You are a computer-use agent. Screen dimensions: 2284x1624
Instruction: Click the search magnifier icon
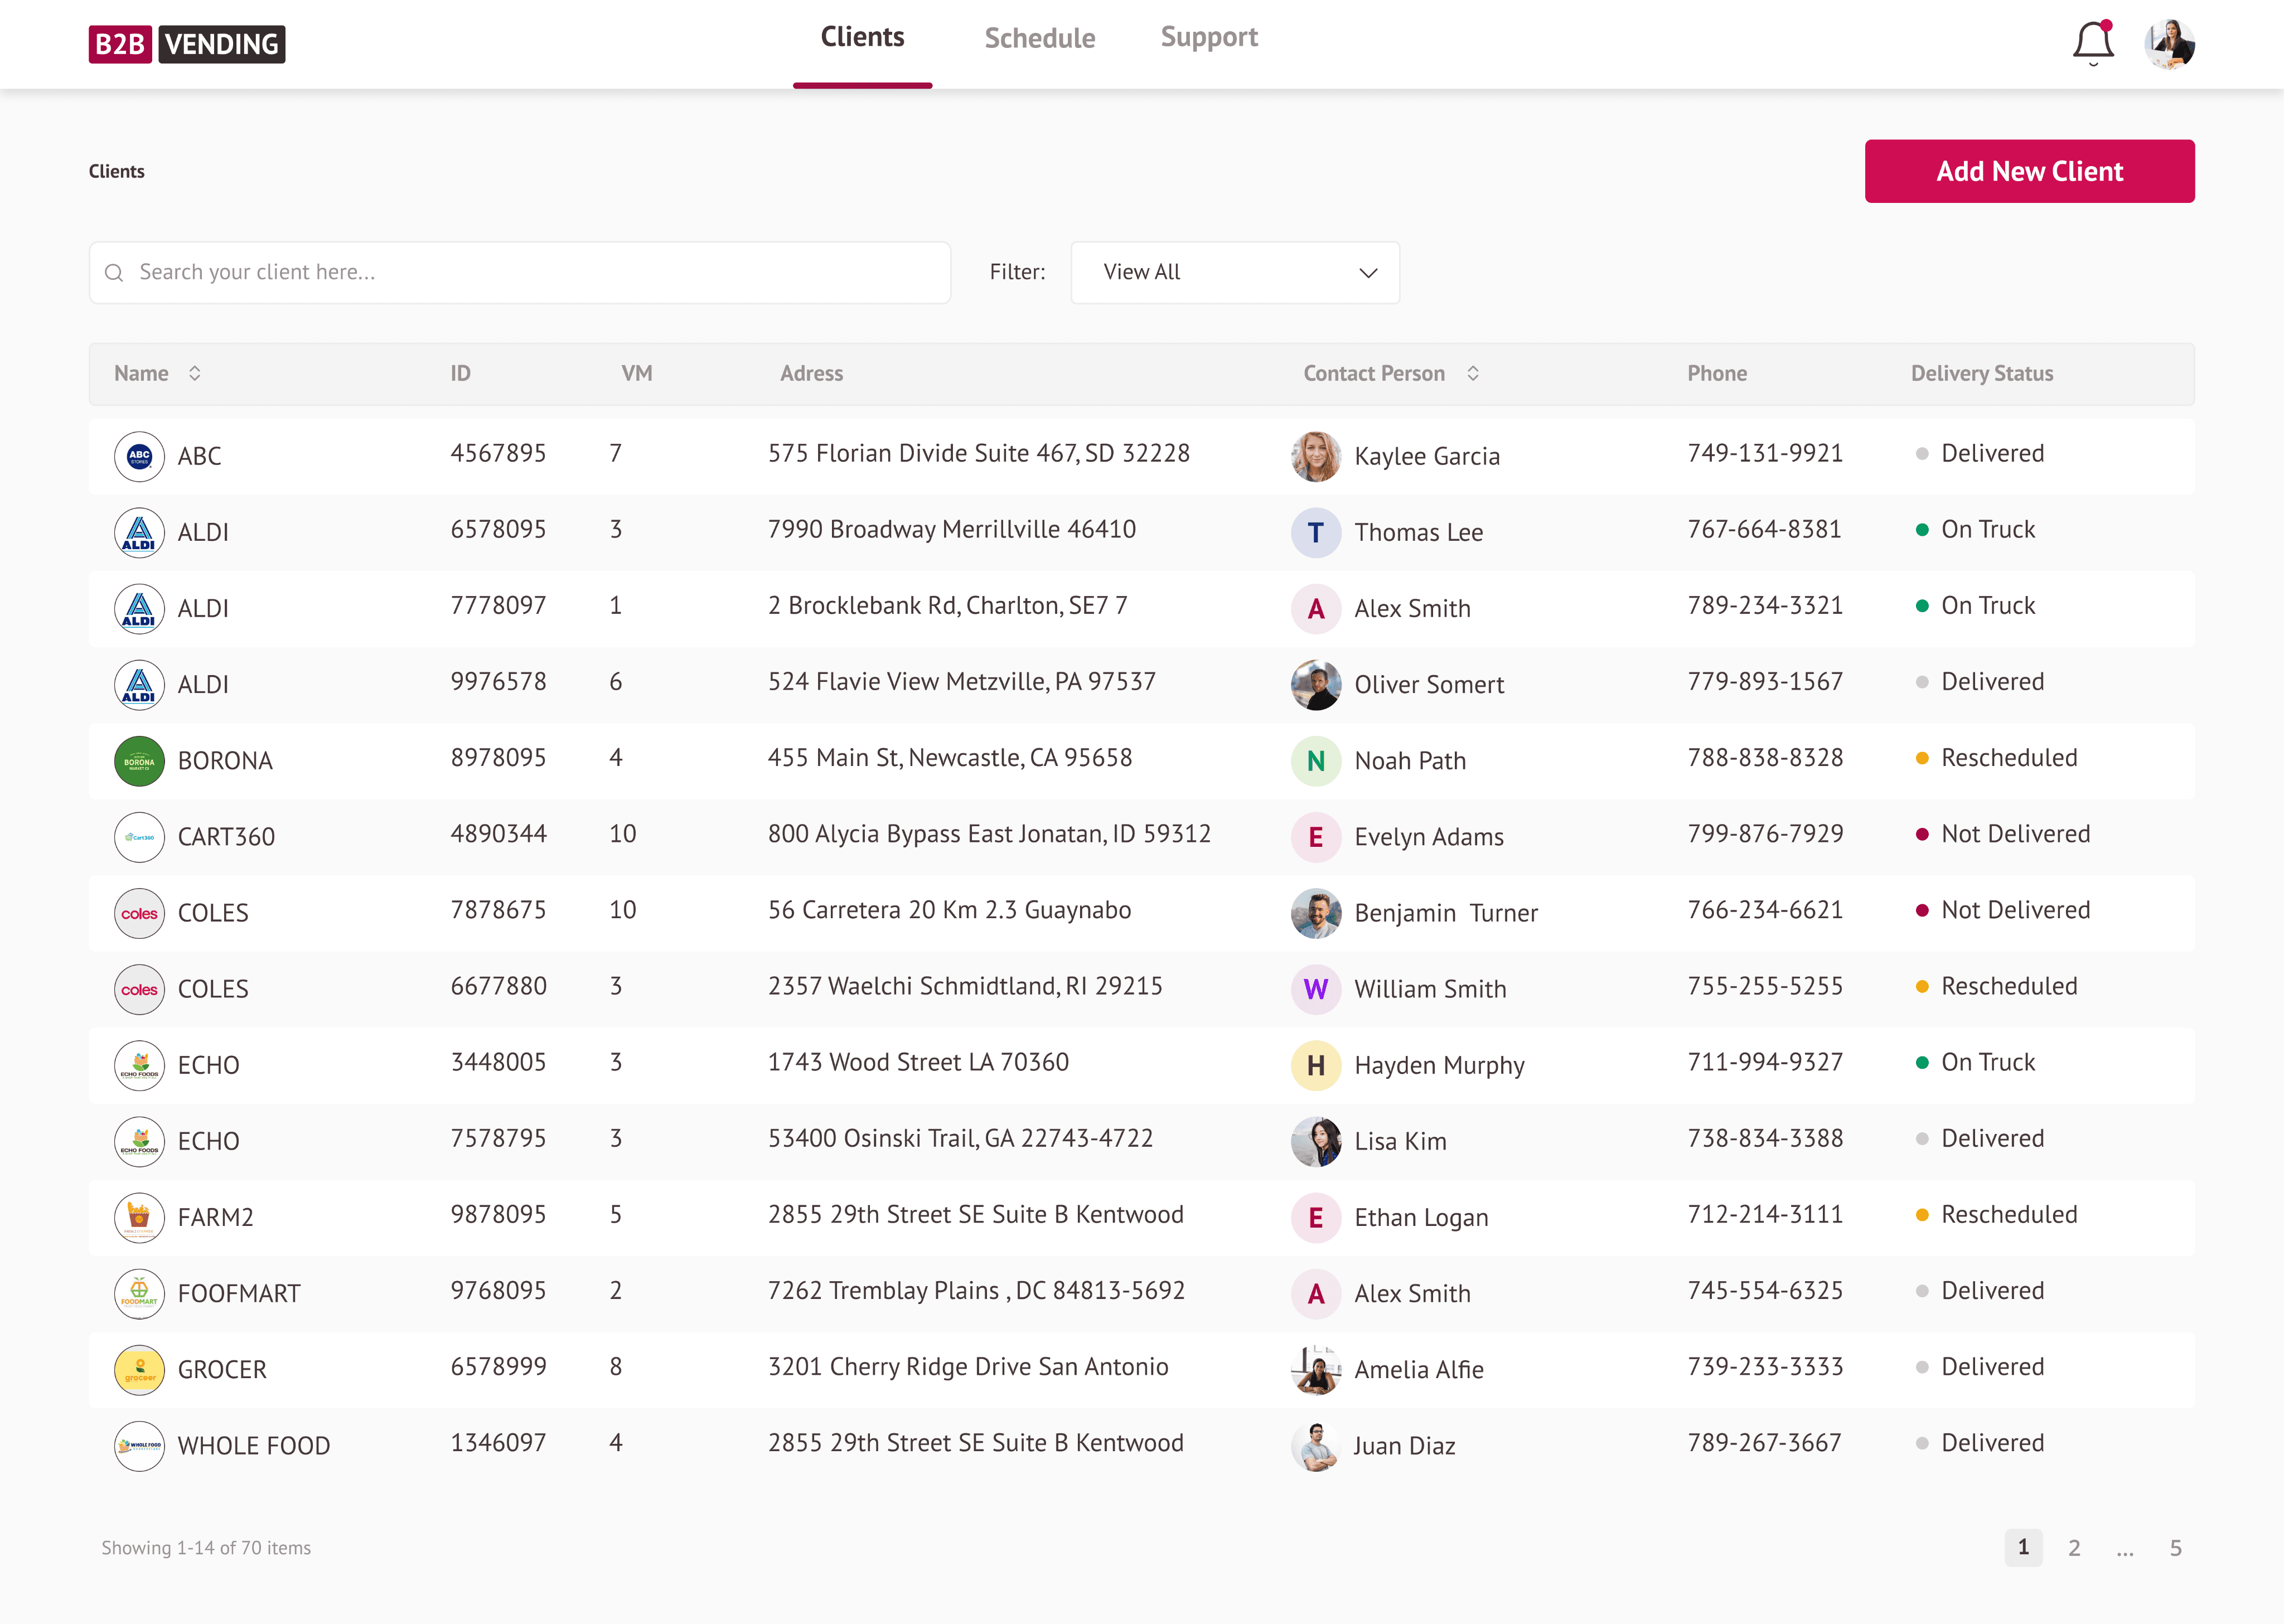pyautogui.click(x=114, y=272)
